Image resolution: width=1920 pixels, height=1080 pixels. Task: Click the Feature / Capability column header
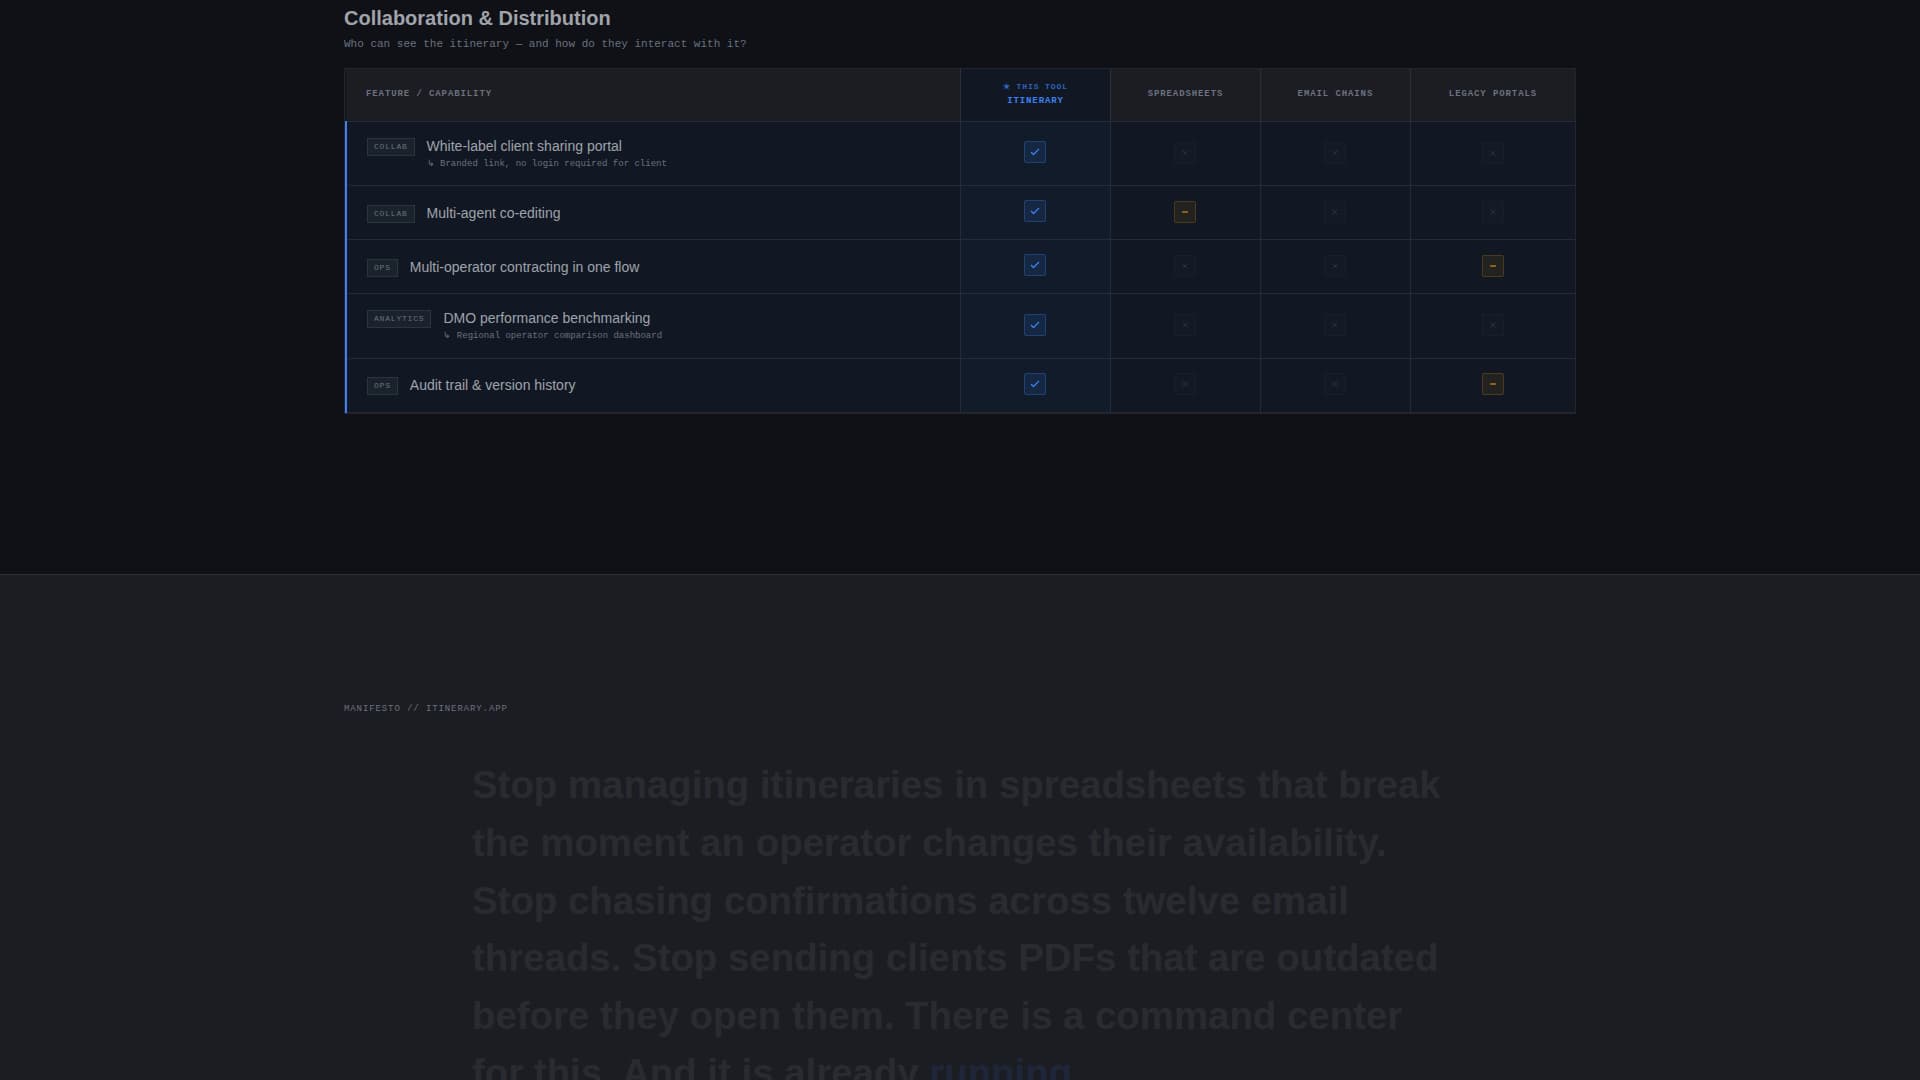428,93
